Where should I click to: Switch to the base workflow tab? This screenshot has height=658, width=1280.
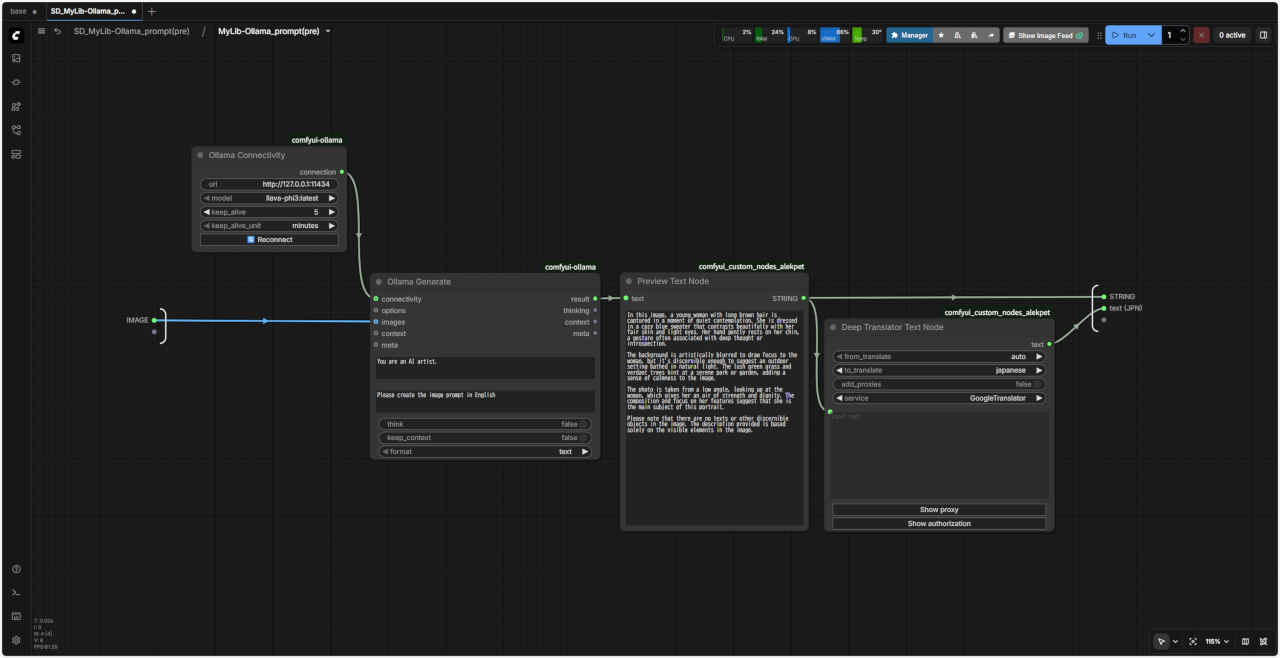tap(19, 11)
